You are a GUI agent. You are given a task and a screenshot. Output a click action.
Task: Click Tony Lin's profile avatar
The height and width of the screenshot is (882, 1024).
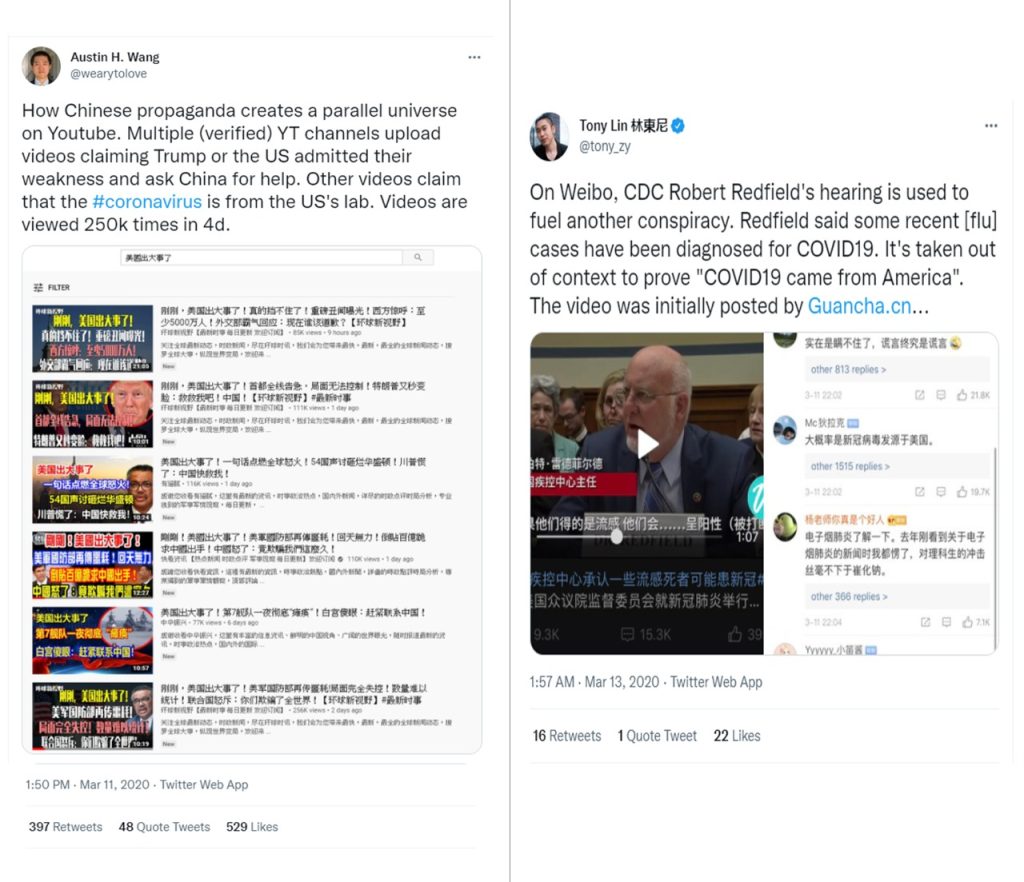pos(549,136)
